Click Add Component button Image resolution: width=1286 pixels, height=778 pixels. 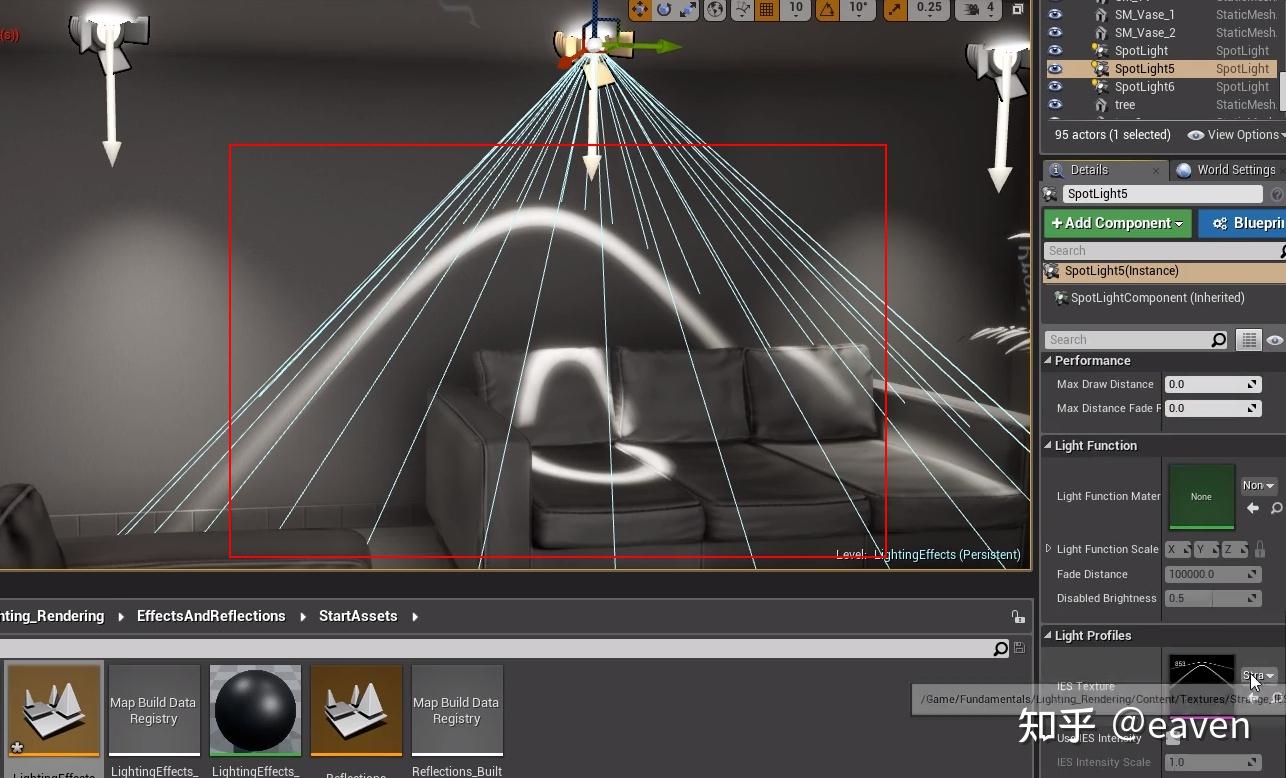(1117, 223)
